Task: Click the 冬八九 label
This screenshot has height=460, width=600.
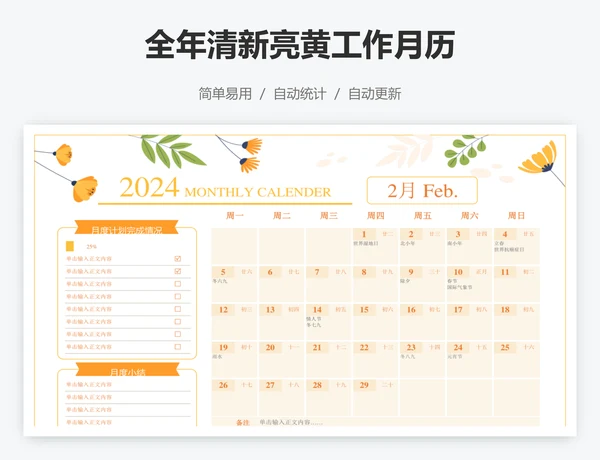Action: coord(408,356)
